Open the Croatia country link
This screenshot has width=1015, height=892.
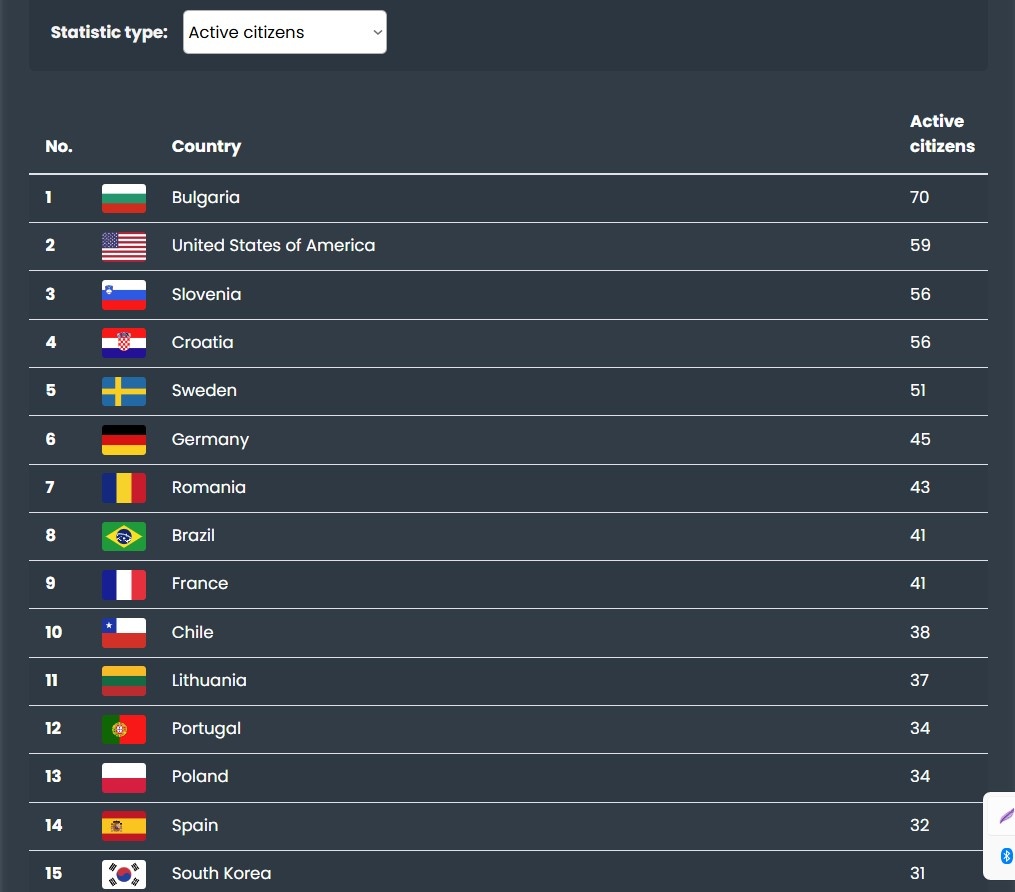[x=202, y=342]
